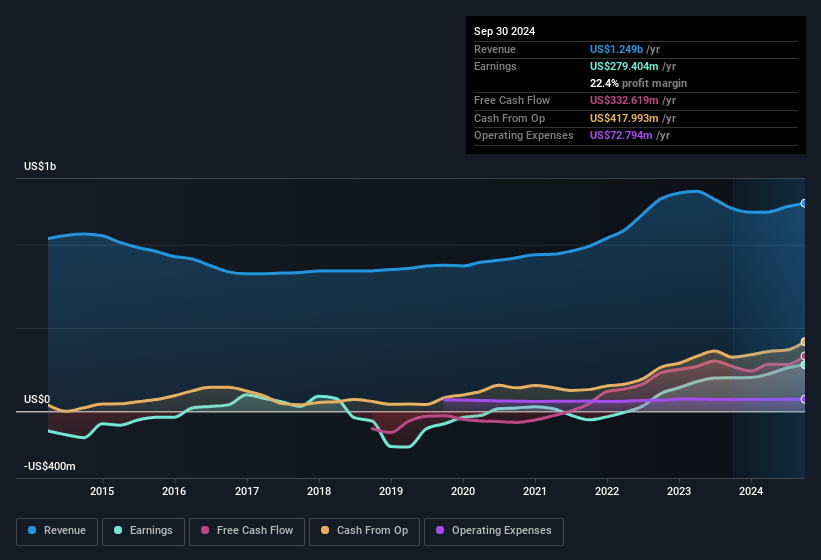
Task: Click the US$332.619m free cash flow value
Action: coord(624,100)
